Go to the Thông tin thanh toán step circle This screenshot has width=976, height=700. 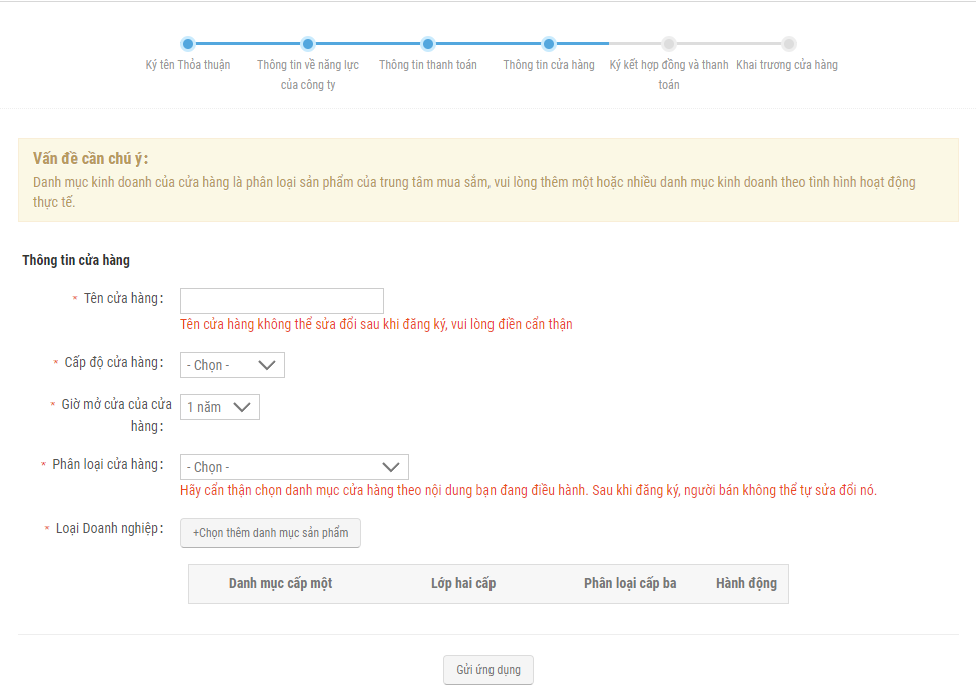coord(428,44)
